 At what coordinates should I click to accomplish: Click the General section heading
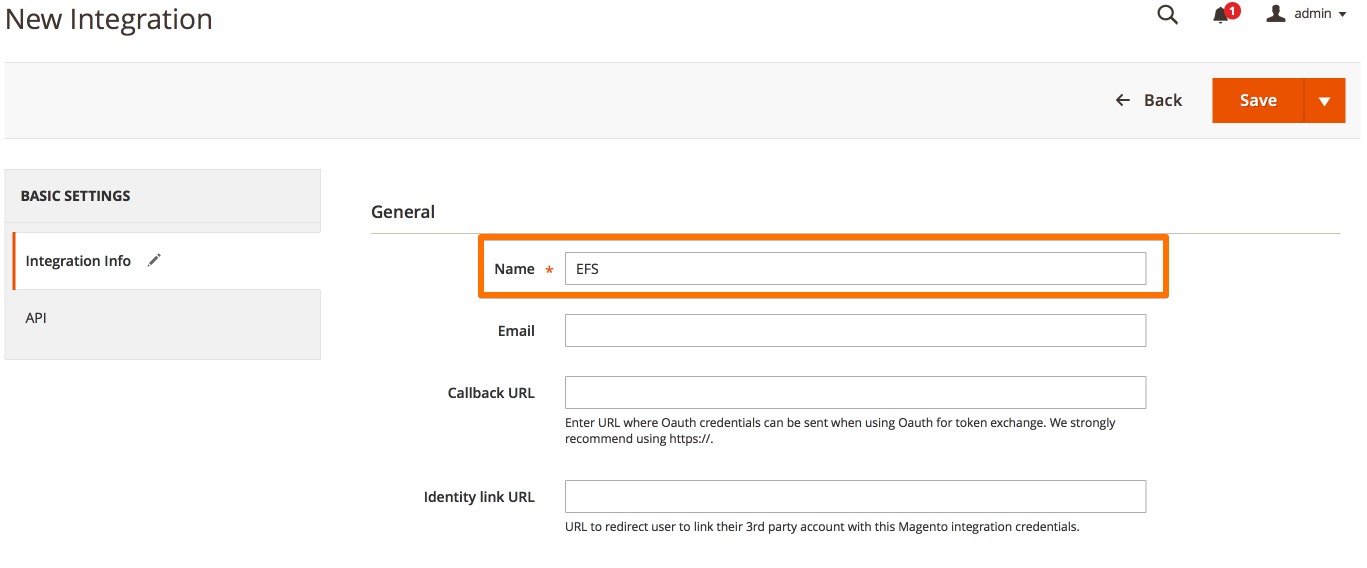point(403,212)
